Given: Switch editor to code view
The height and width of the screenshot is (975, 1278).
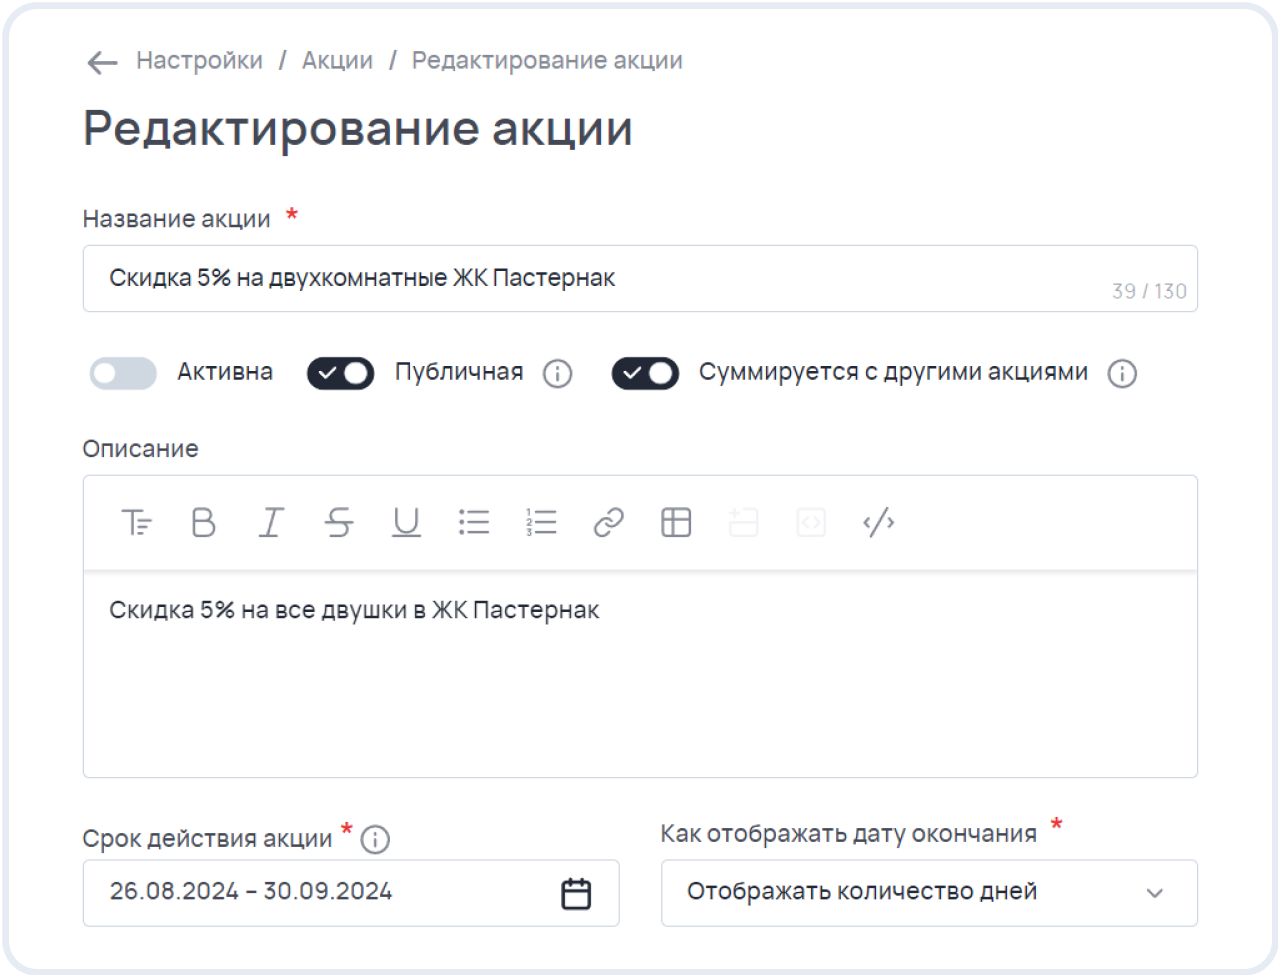Looking at the screenshot, I should pyautogui.click(x=878, y=523).
